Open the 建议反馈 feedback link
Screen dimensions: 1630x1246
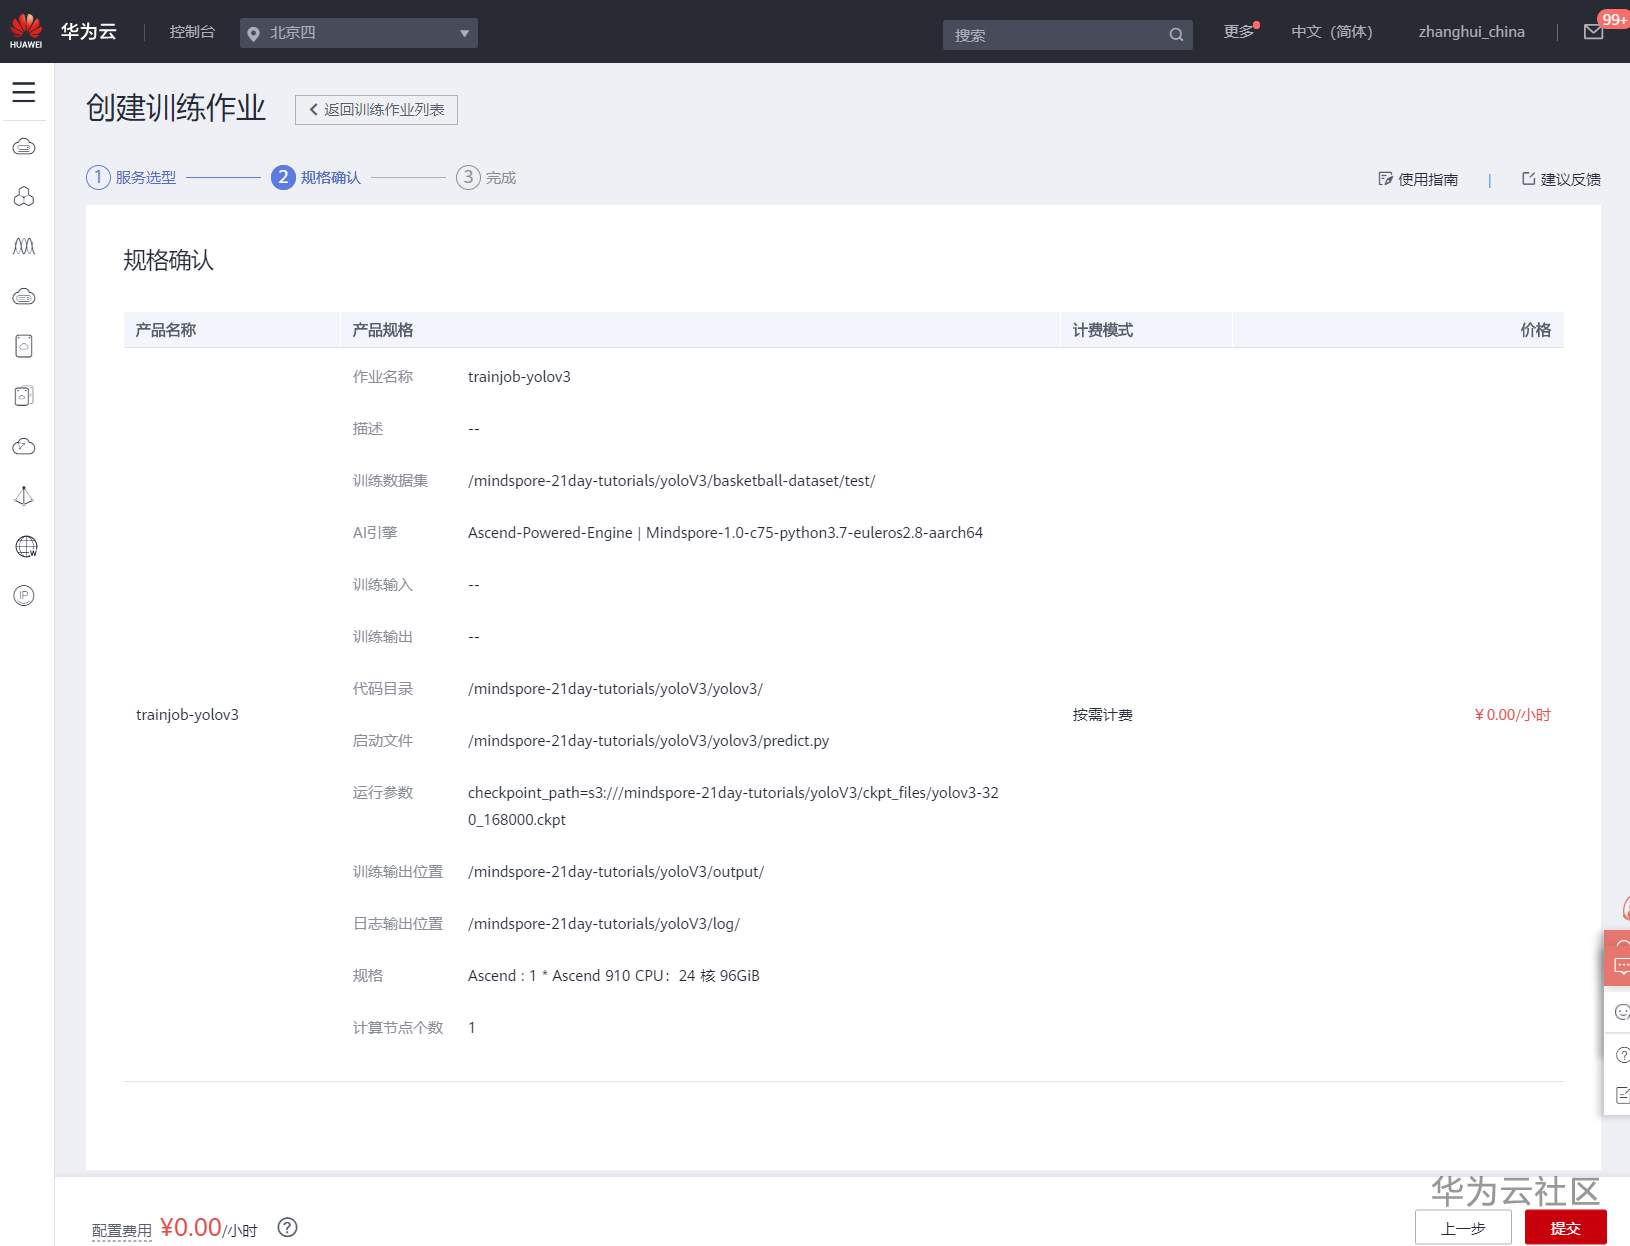(1561, 179)
